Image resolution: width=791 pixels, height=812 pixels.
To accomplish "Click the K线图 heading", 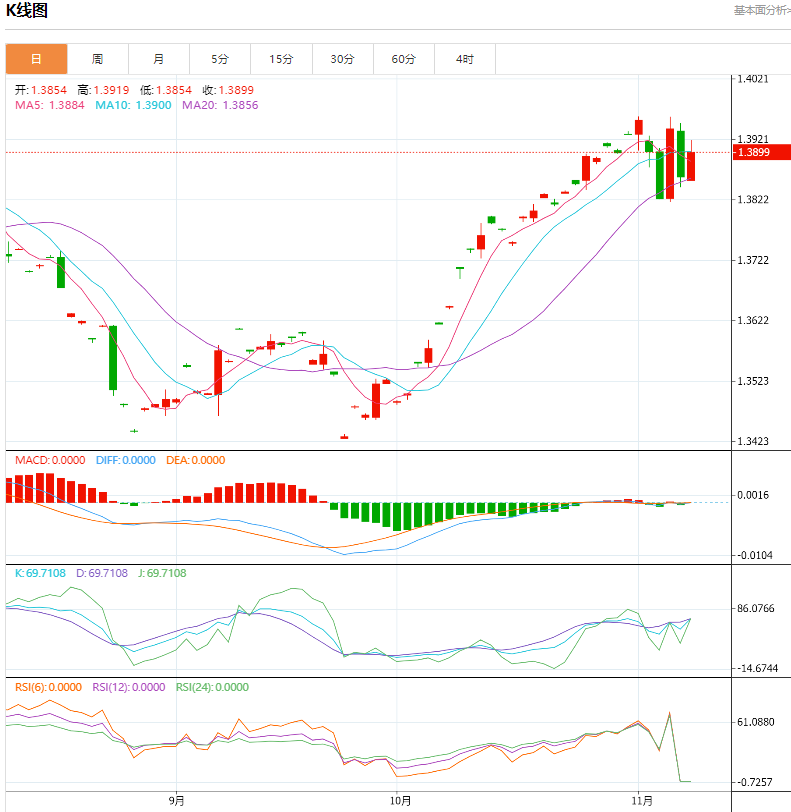I will tap(27, 10).
